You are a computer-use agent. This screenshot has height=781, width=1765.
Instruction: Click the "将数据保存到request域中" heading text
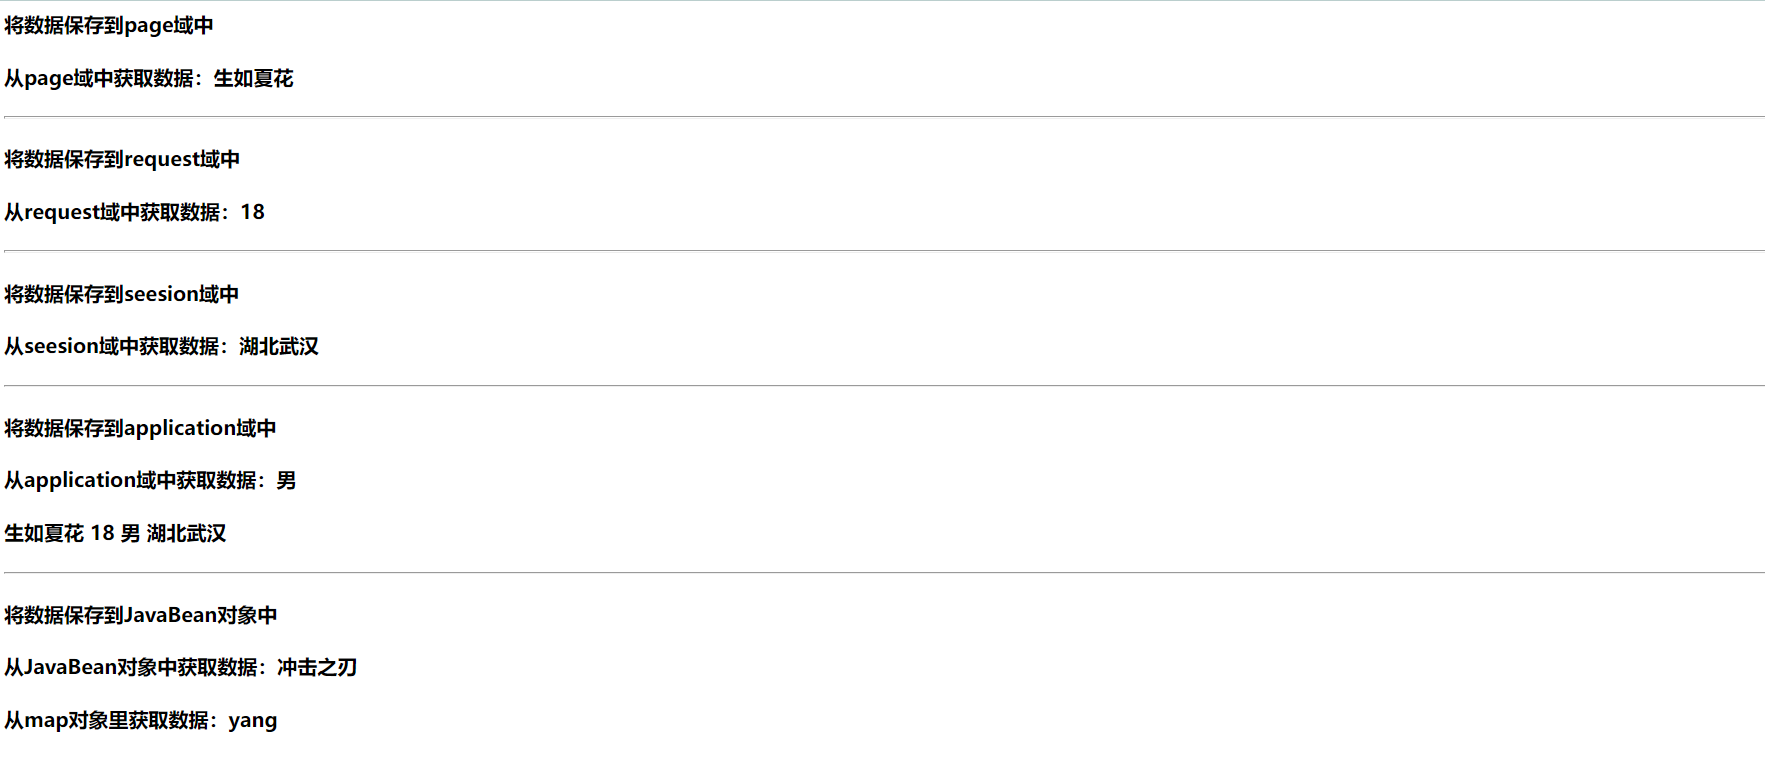point(121,160)
